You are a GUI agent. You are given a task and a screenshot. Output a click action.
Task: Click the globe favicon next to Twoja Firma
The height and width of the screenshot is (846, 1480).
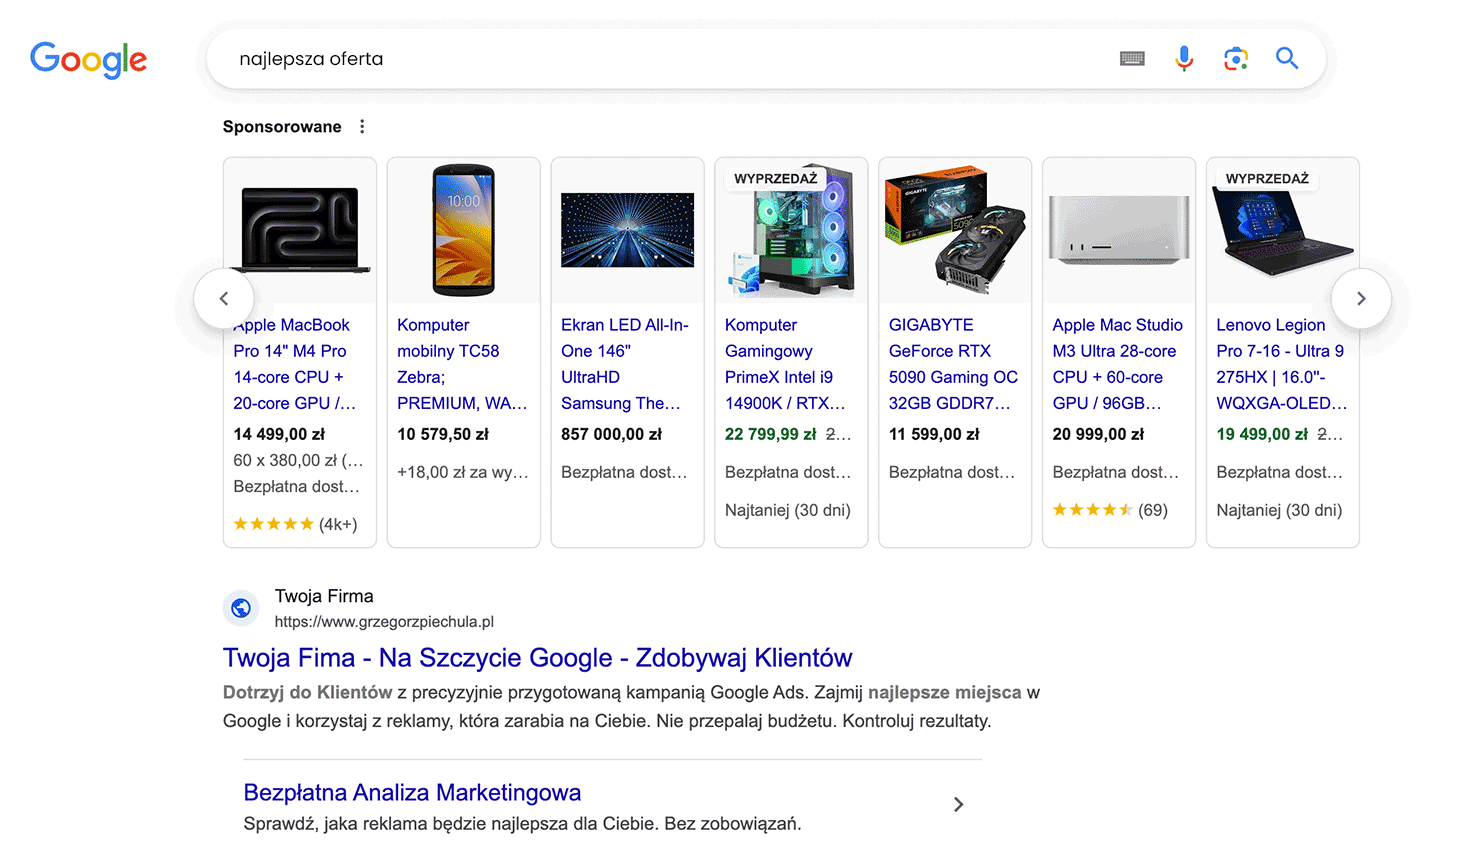(241, 608)
